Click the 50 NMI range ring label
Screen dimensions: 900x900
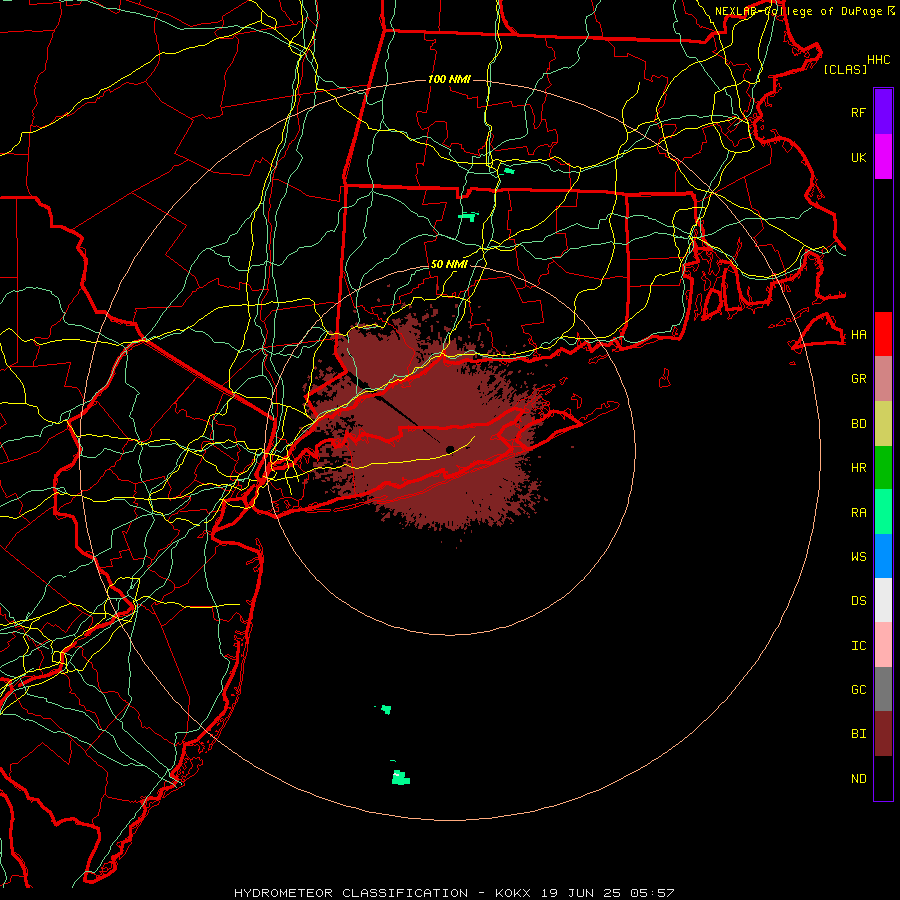pyautogui.click(x=449, y=264)
